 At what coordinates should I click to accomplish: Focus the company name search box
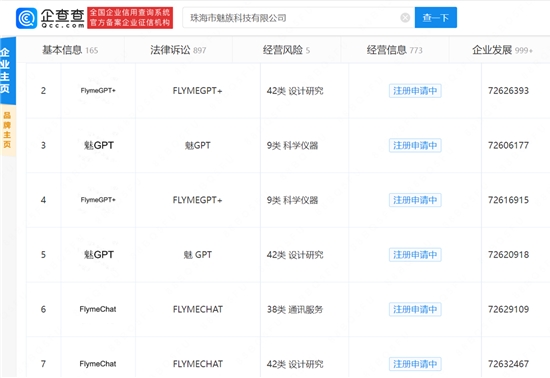click(291, 18)
